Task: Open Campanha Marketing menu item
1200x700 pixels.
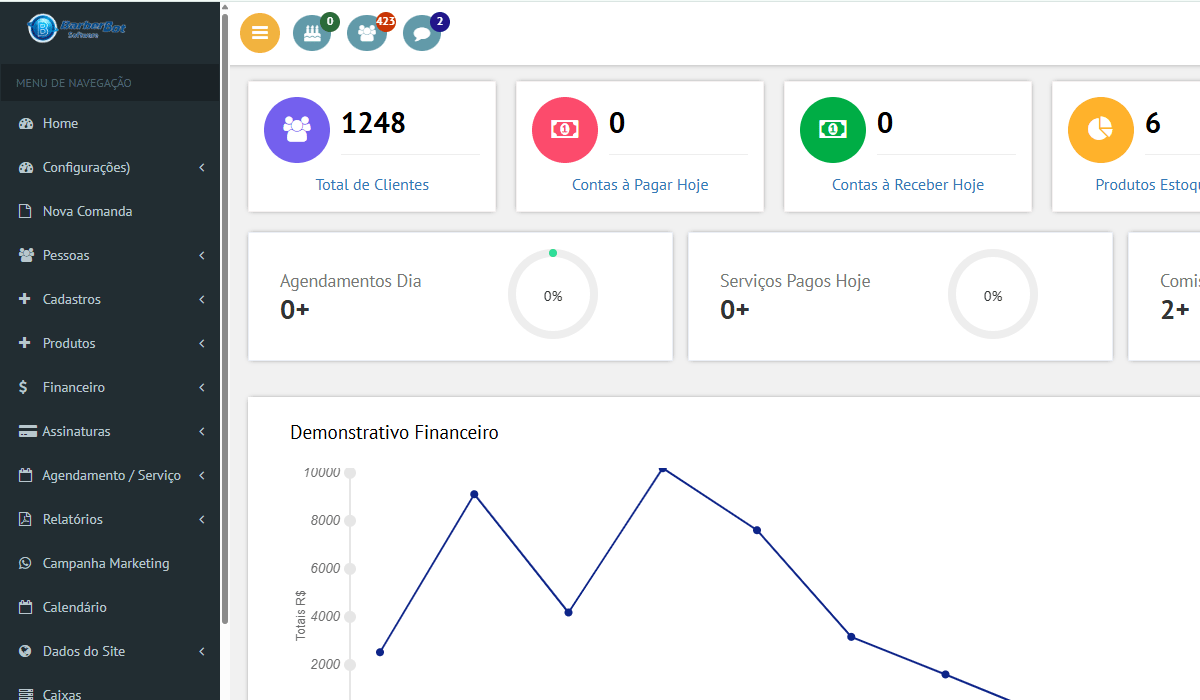Action: pos(105,563)
